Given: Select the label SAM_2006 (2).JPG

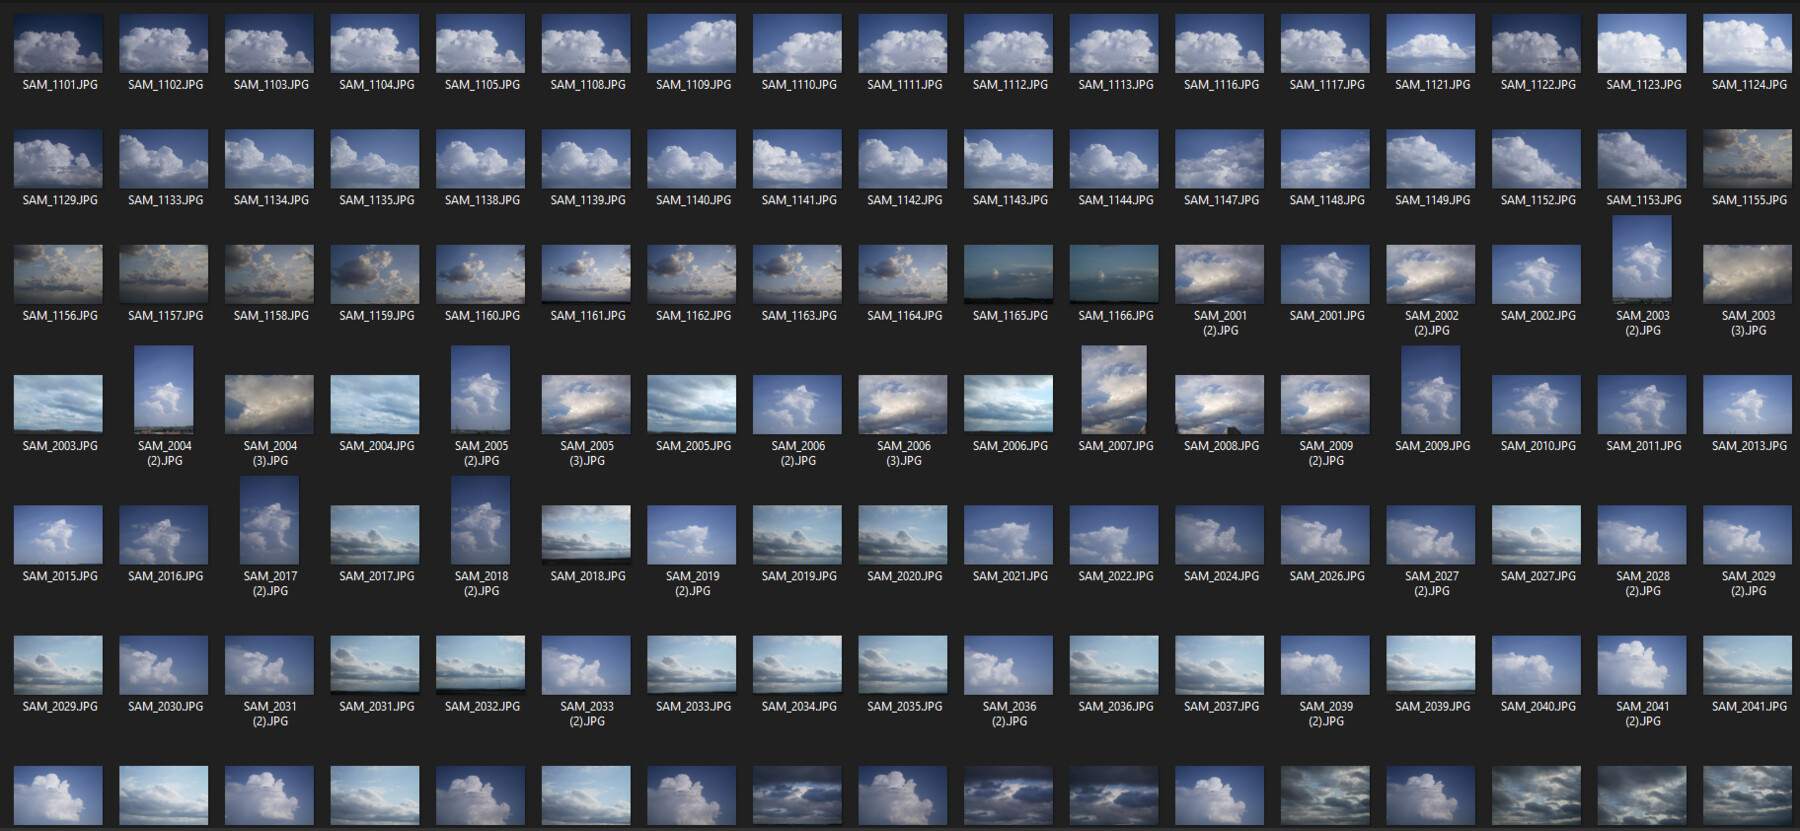Looking at the screenshot, I should (799, 453).
